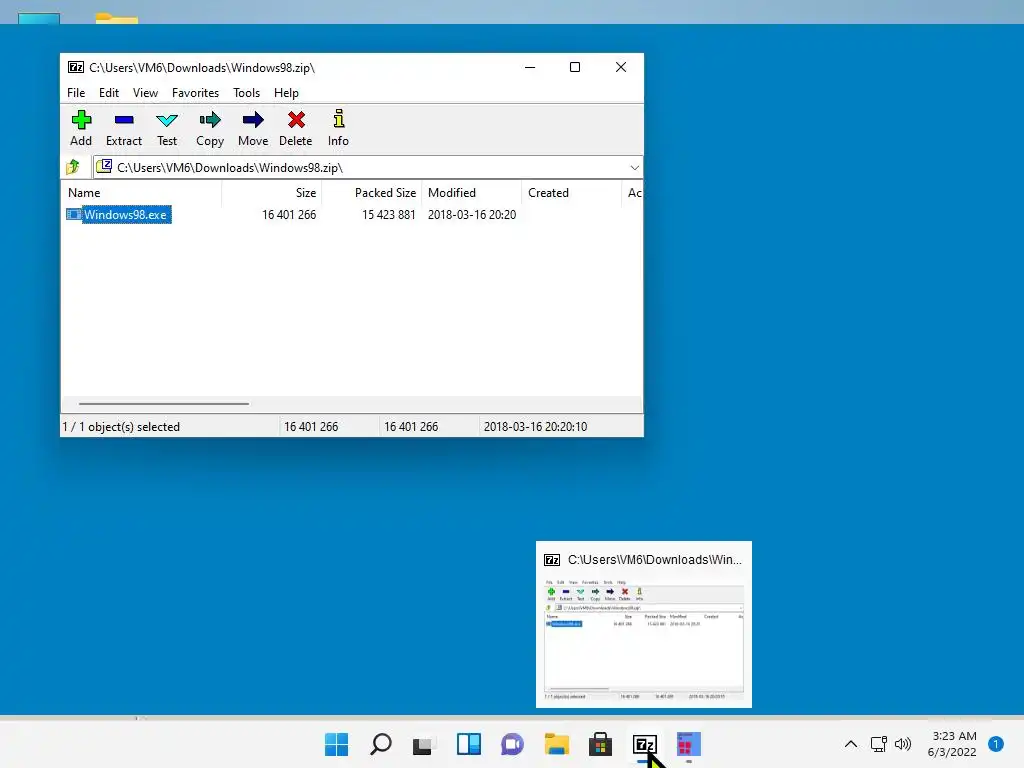Select the Copy toolbar icon
This screenshot has height=768, width=1024.
(210, 120)
